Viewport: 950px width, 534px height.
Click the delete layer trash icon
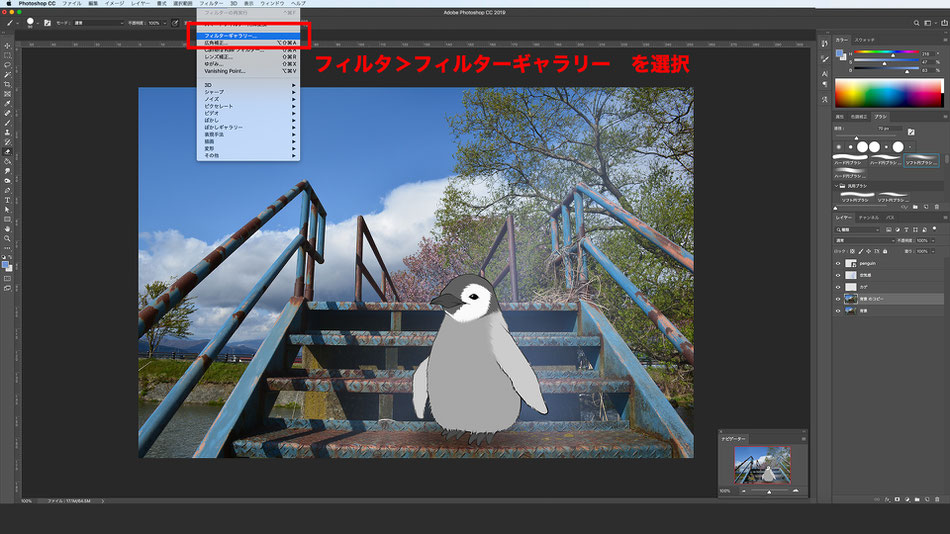pos(937,499)
